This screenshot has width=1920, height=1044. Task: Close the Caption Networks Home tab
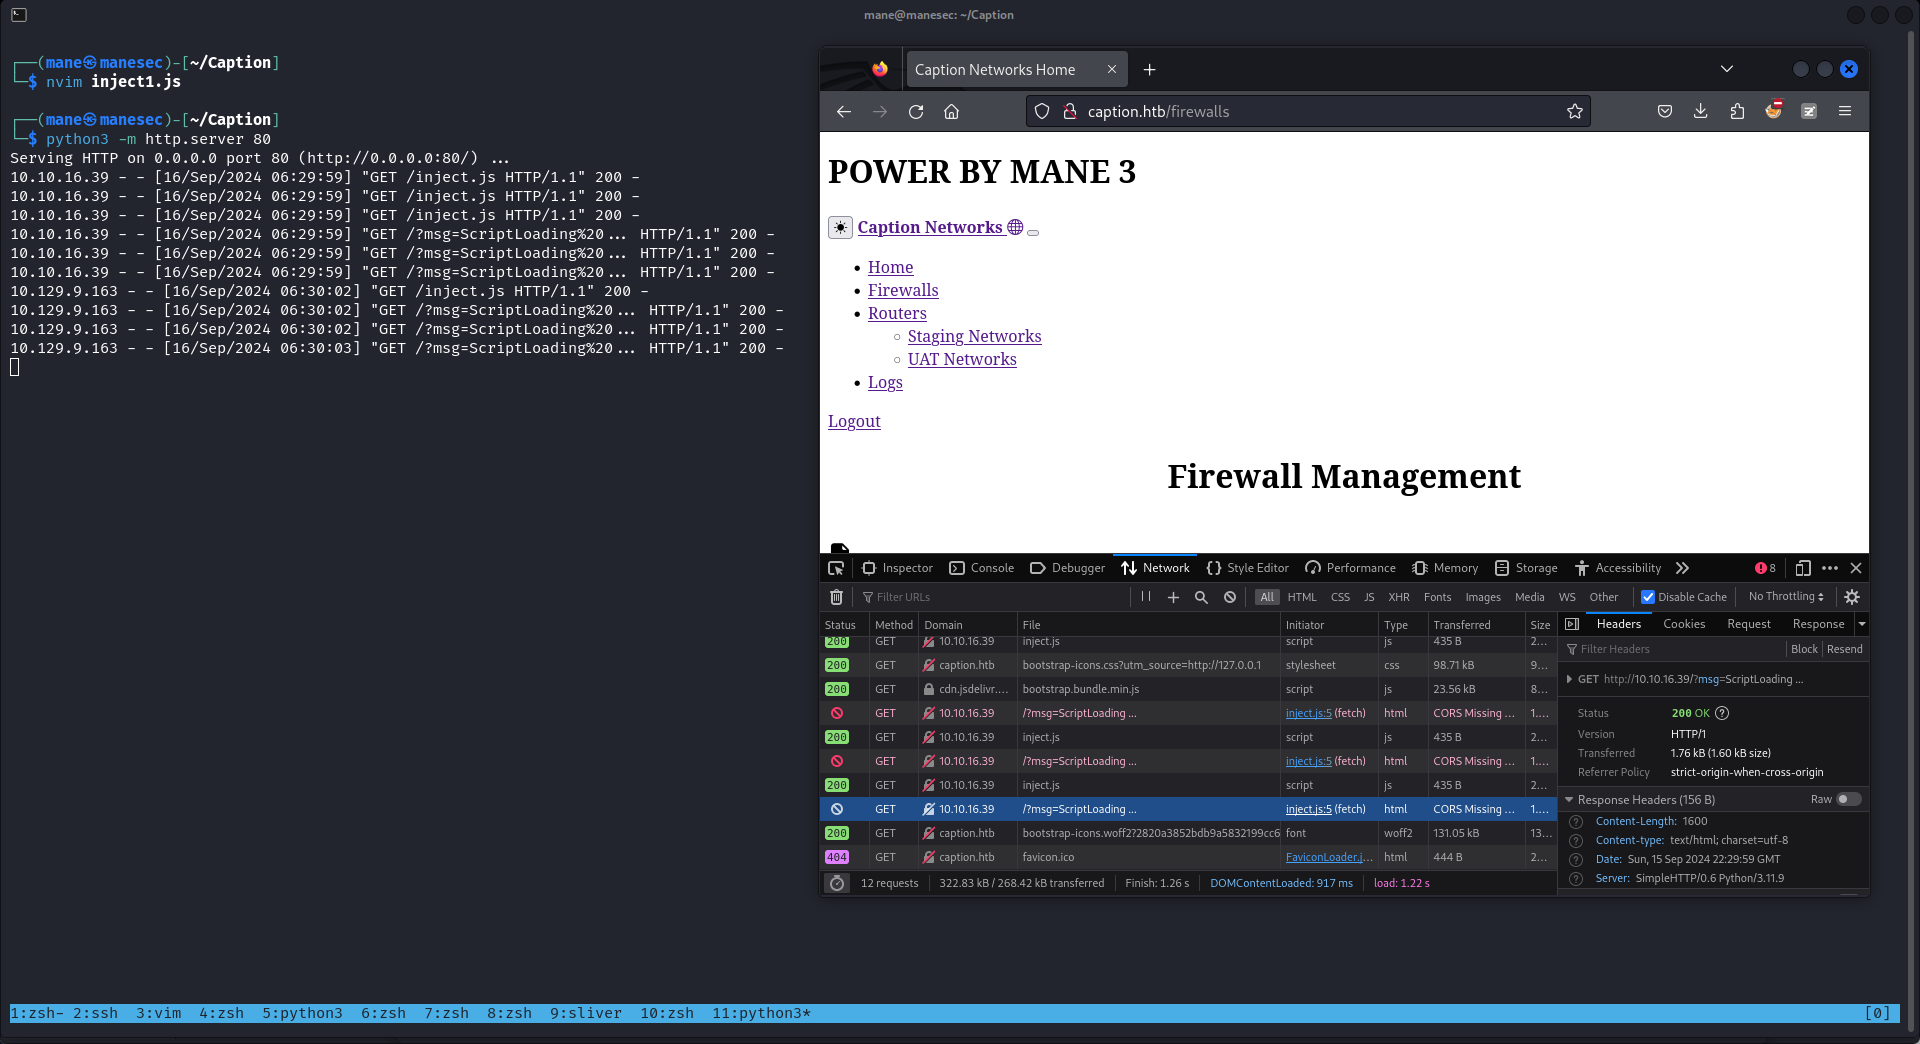[1112, 69]
